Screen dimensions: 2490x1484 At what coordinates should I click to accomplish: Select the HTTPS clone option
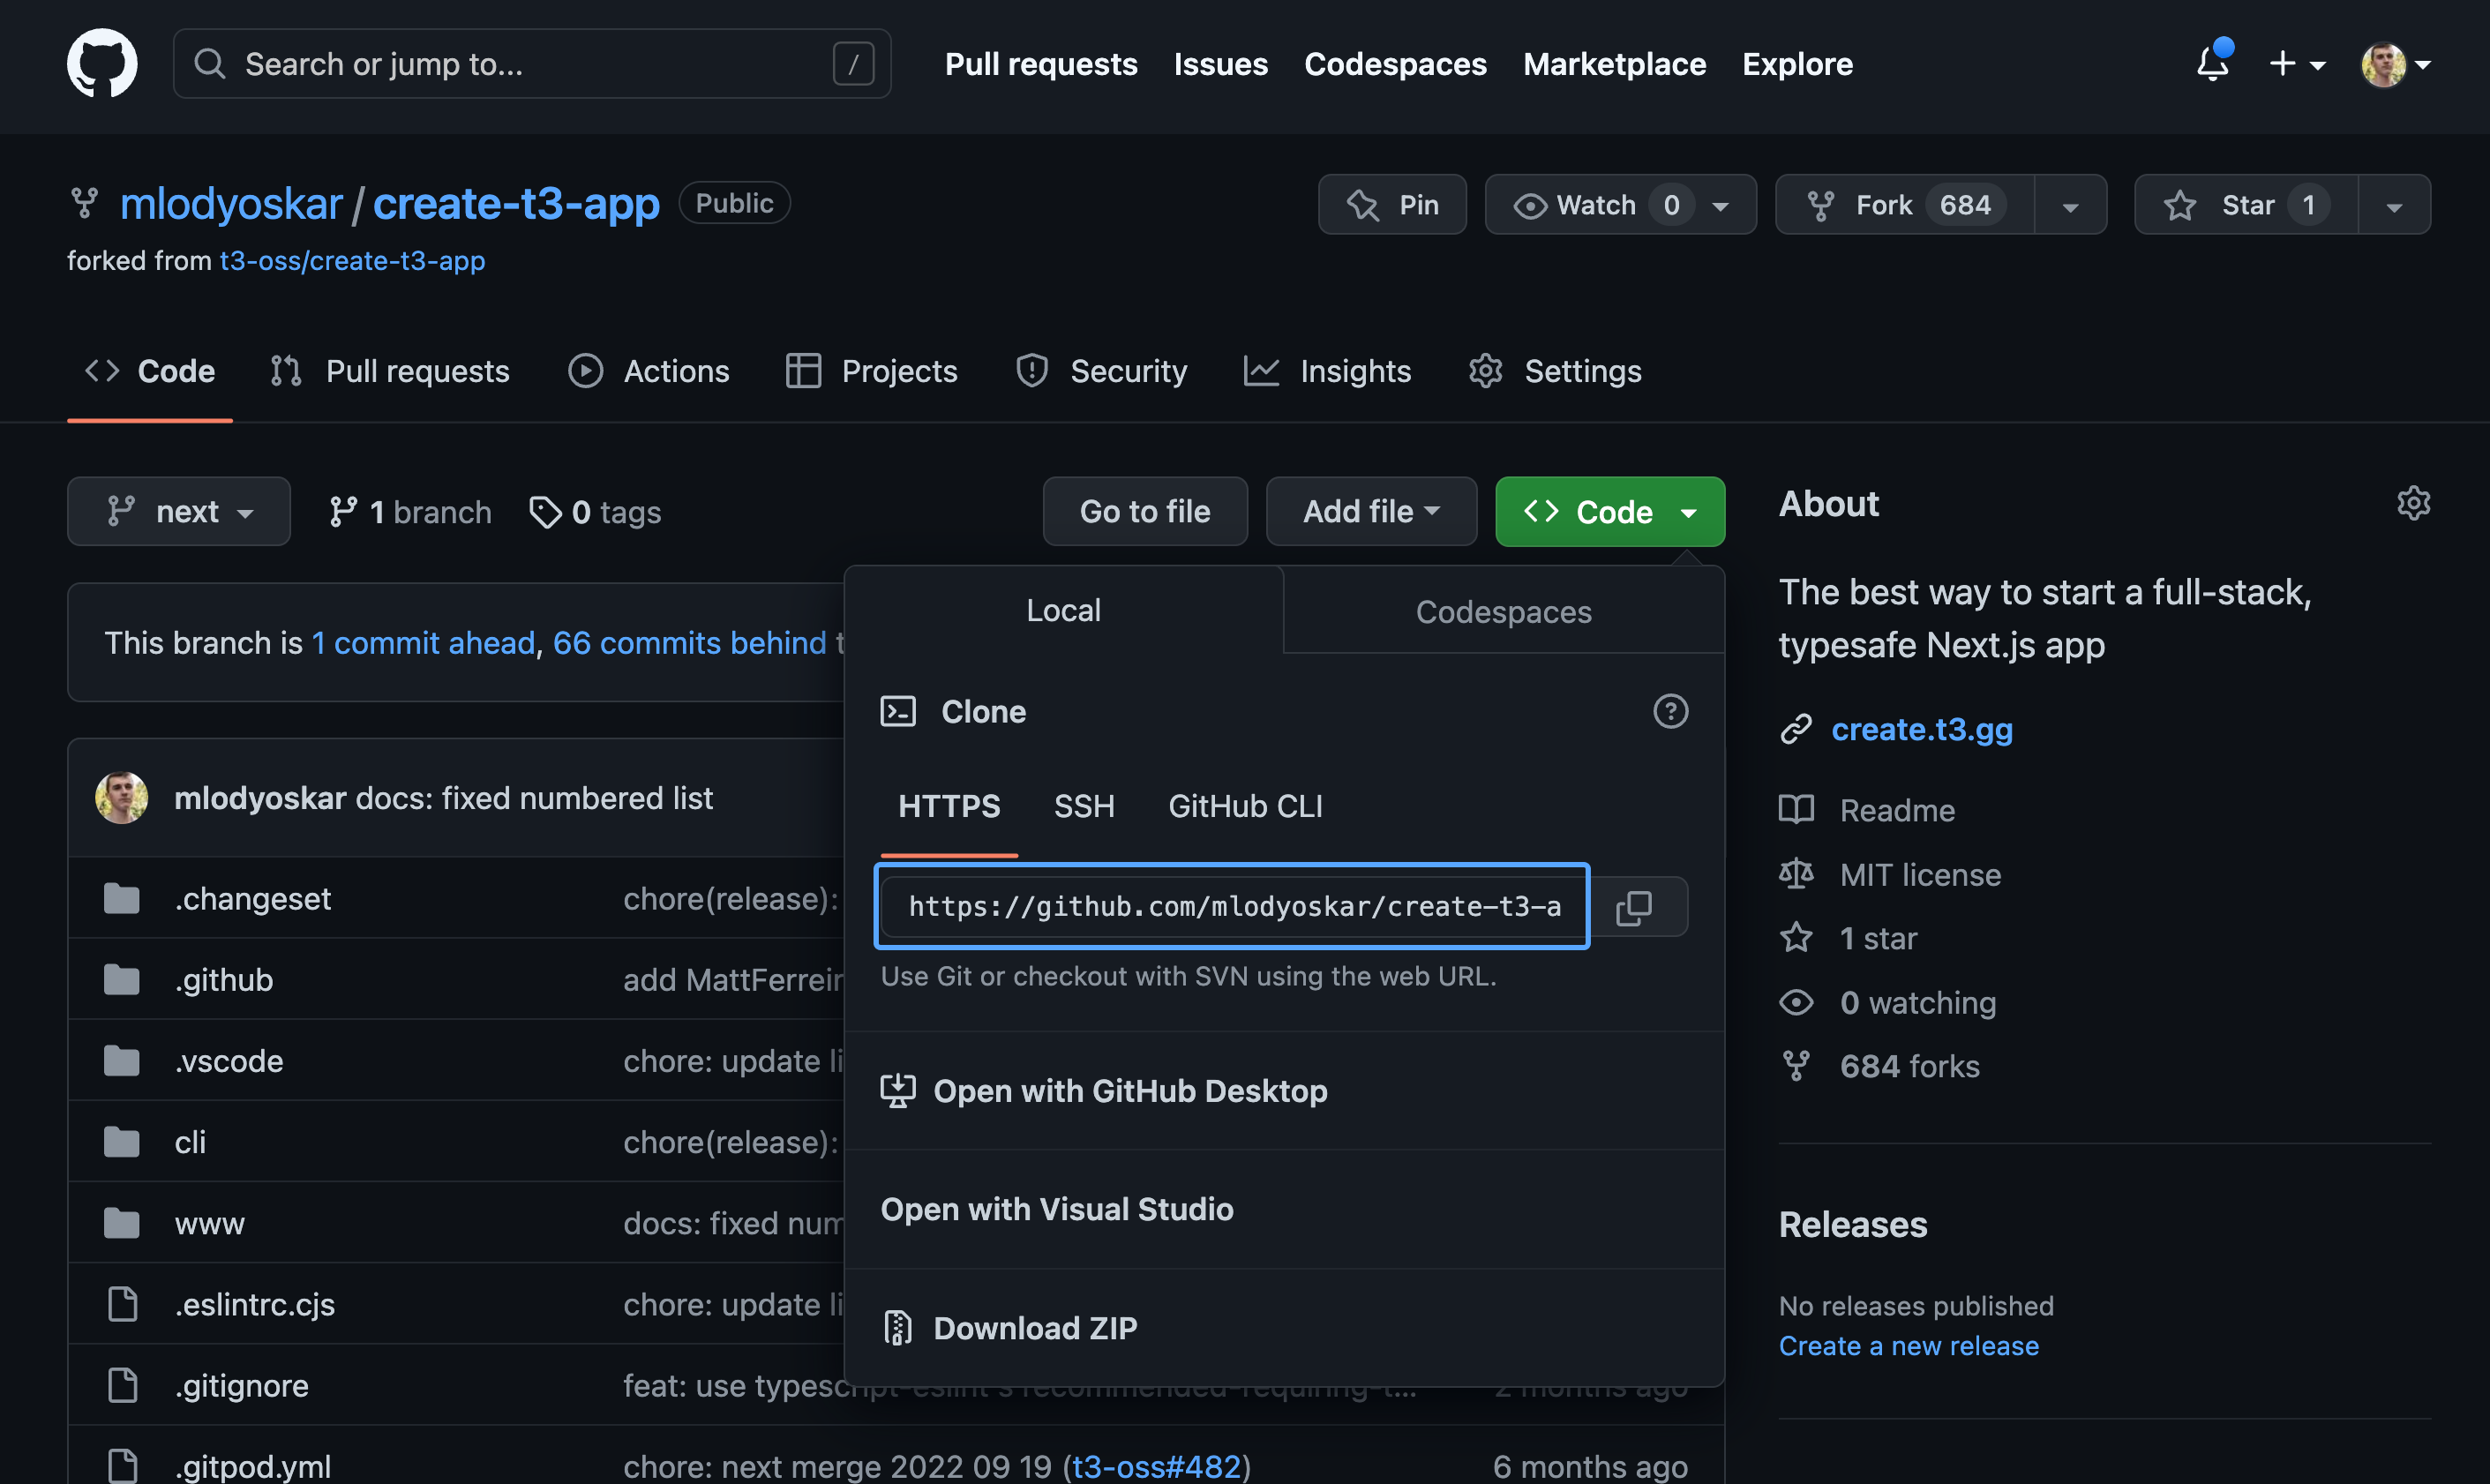coord(949,806)
